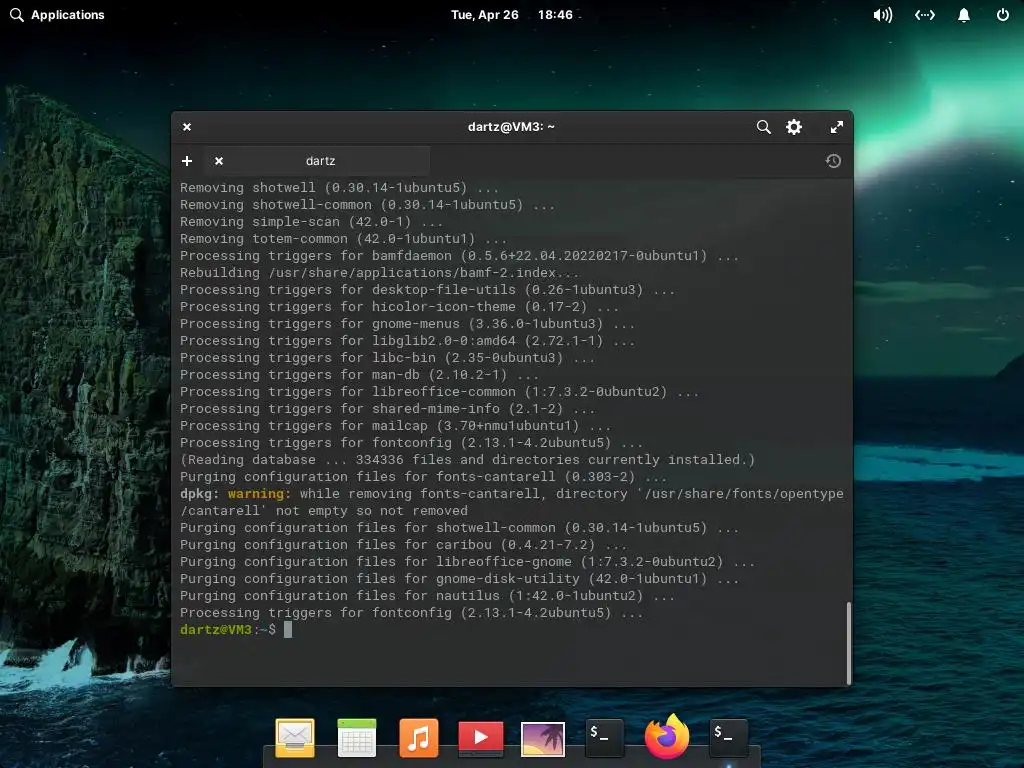1024x768 pixels.
Task: Launch Firefox from the dock
Action: click(666, 737)
